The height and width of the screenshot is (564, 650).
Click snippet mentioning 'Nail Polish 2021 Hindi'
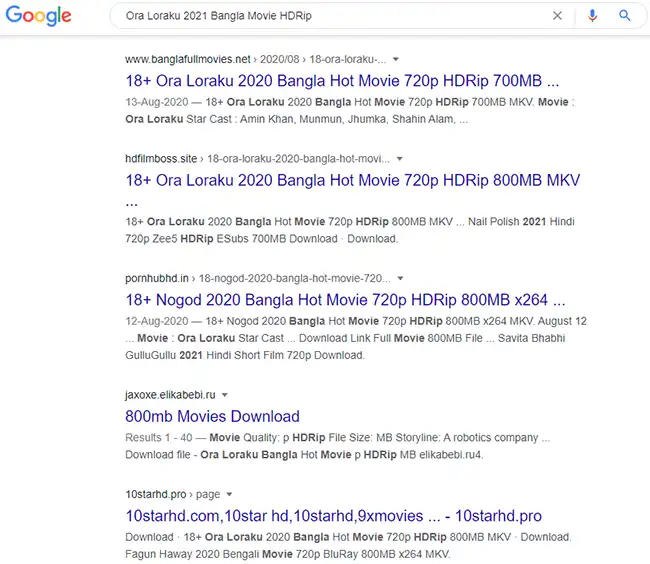pos(350,230)
